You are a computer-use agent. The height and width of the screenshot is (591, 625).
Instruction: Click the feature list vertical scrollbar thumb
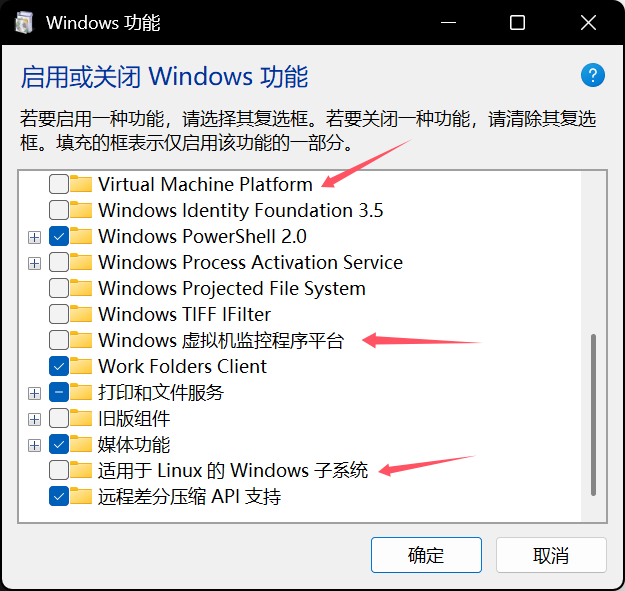tap(594, 415)
